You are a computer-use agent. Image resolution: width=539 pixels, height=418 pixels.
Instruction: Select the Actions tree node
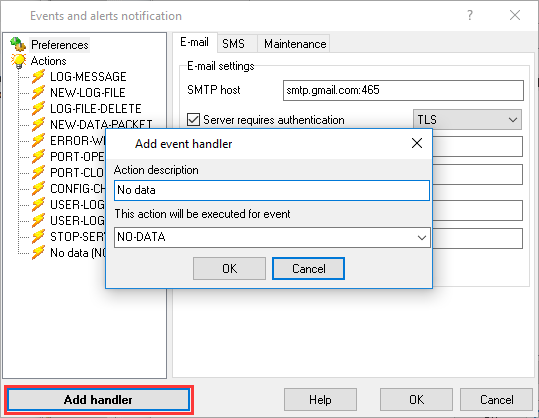(x=48, y=61)
